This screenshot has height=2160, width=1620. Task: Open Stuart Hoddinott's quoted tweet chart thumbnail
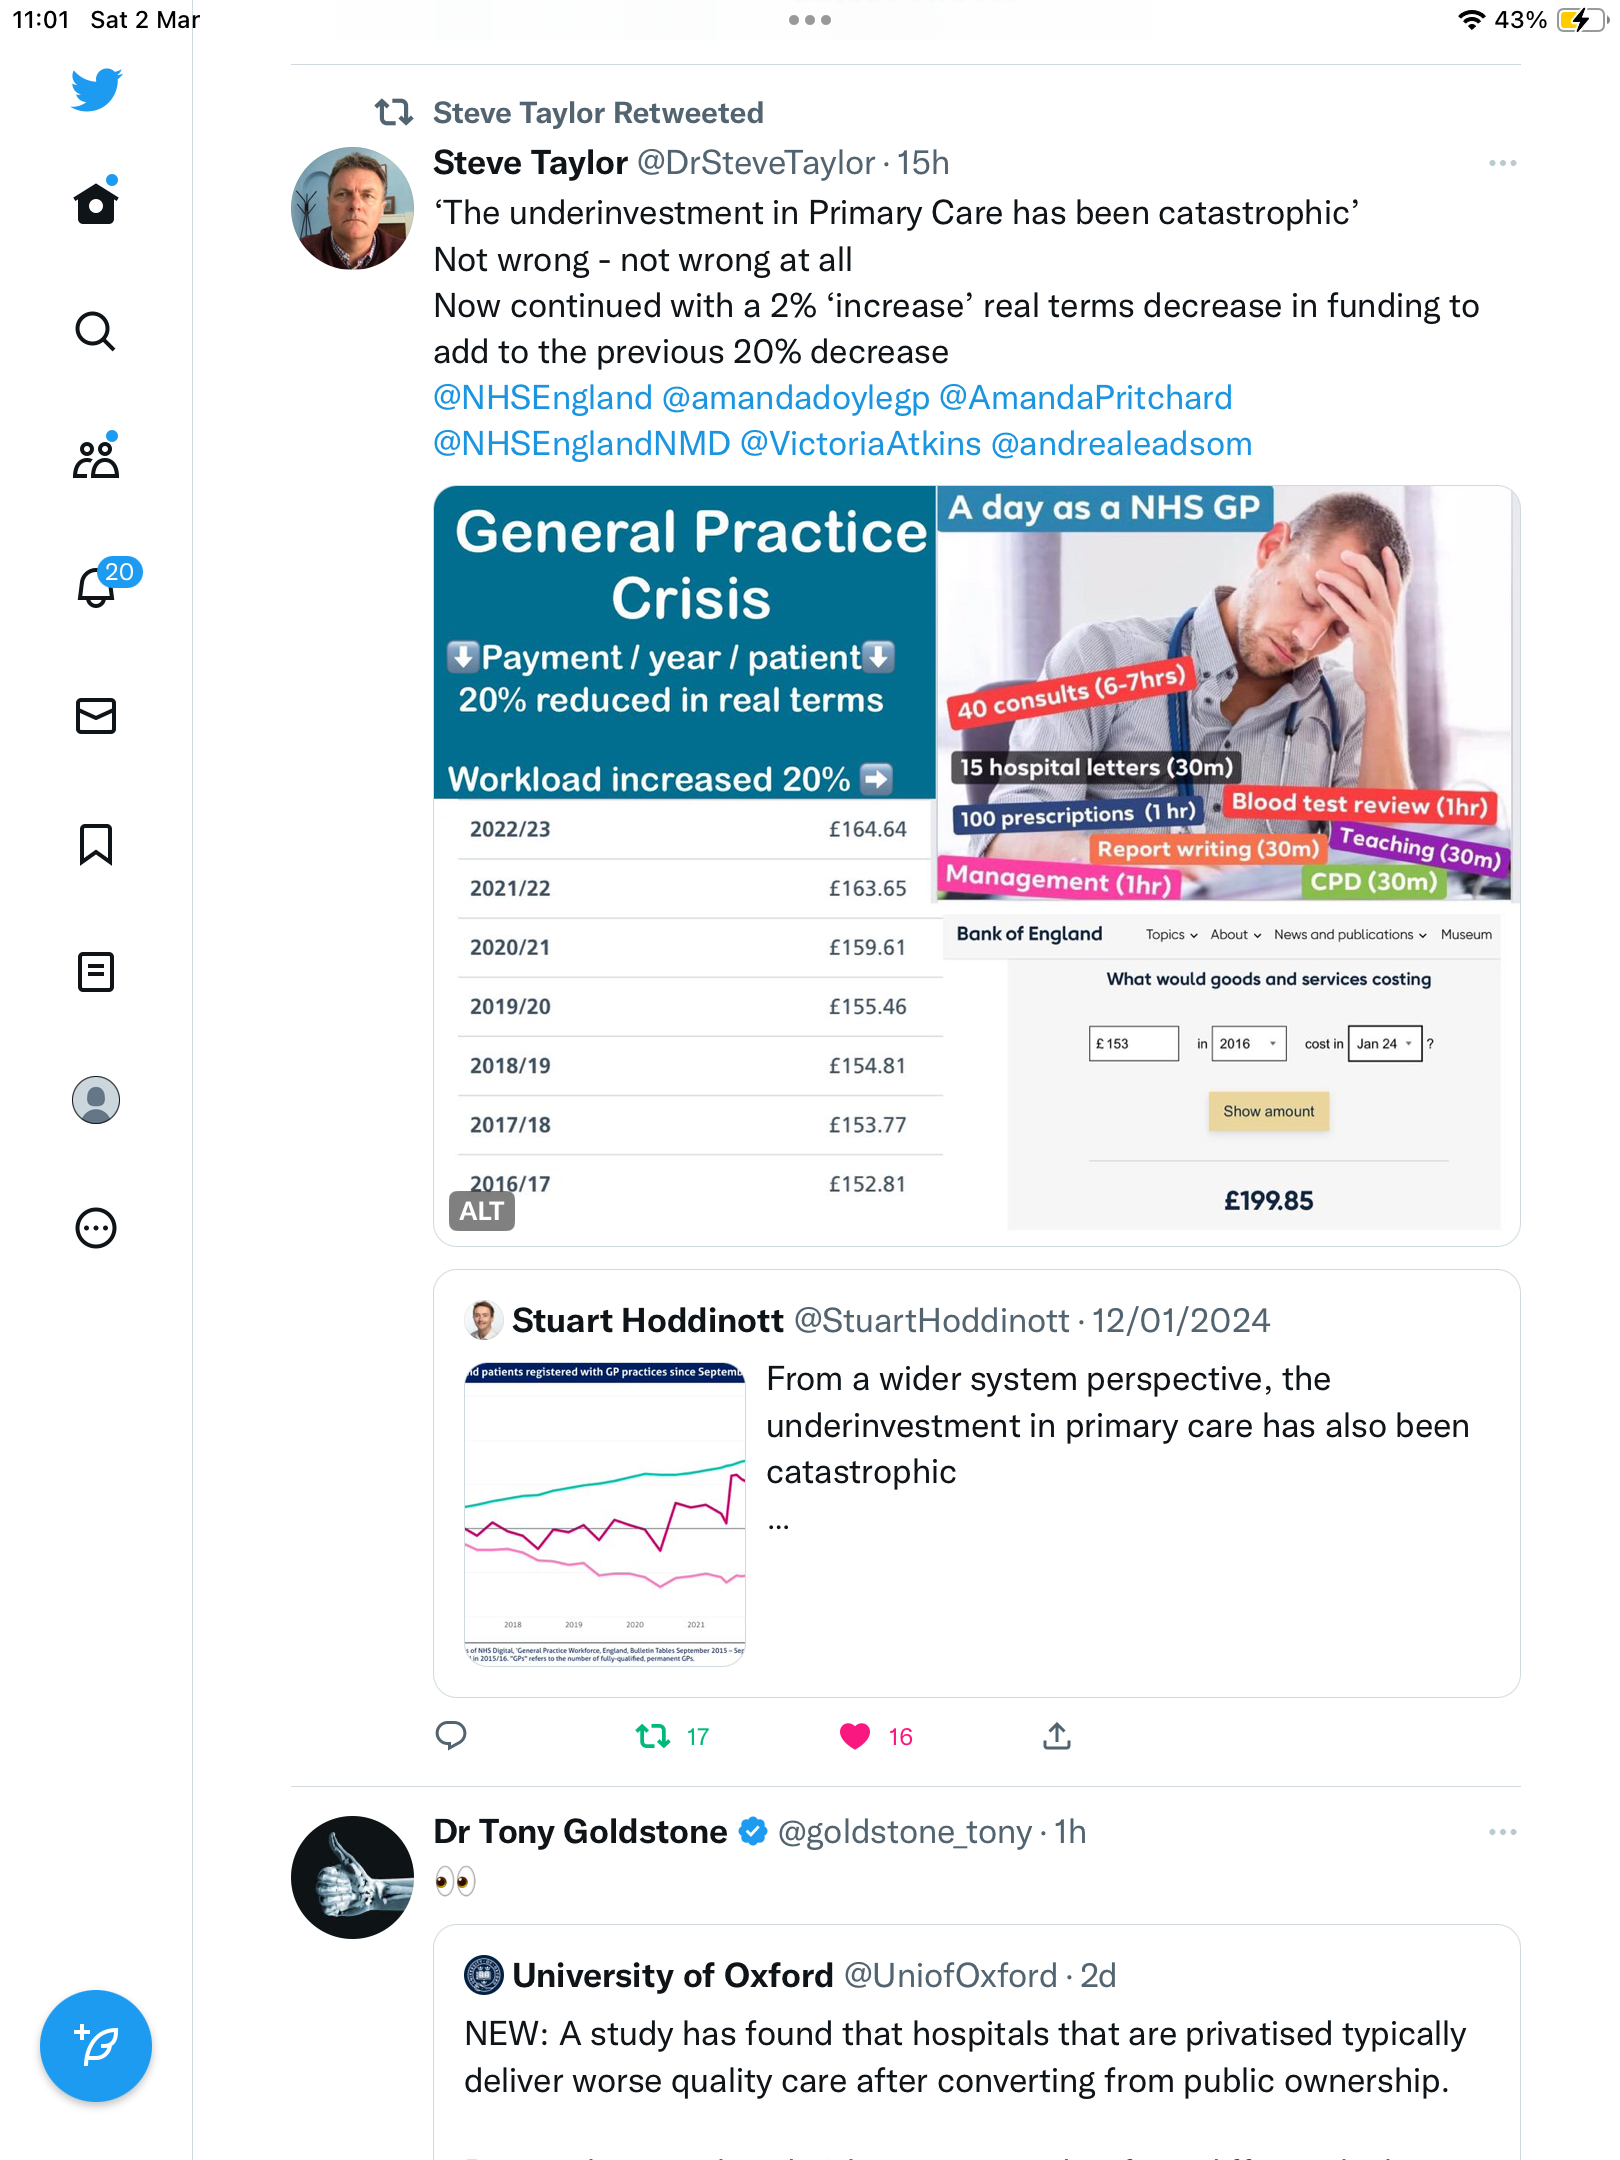pyautogui.click(x=605, y=1513)
